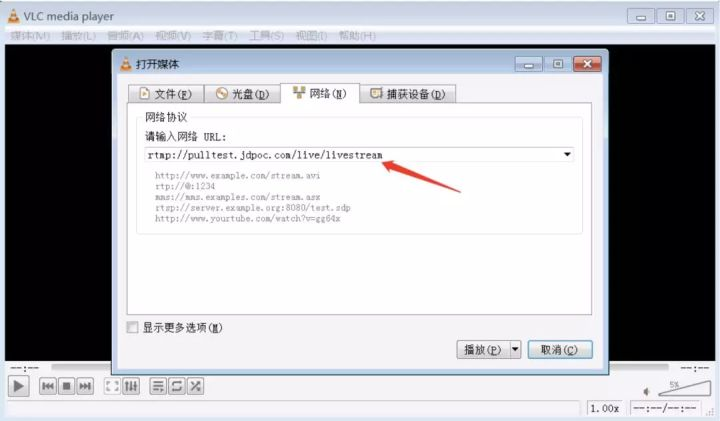Open the arrow dropdown beside 播放 button

(x=516, y=350)
